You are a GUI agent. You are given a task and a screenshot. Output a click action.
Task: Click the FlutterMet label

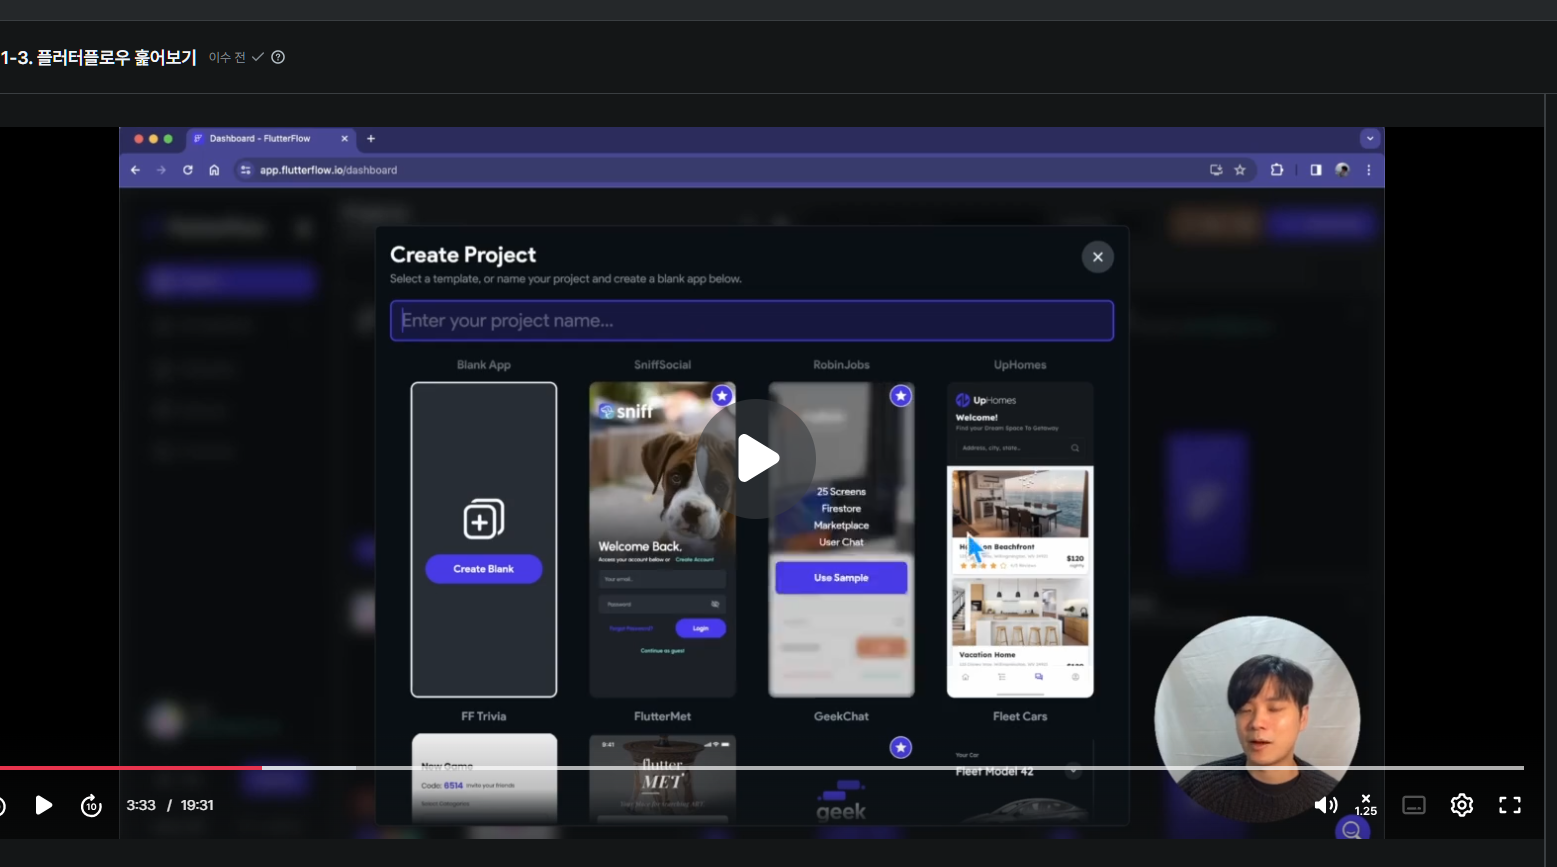tap(662, 716)
